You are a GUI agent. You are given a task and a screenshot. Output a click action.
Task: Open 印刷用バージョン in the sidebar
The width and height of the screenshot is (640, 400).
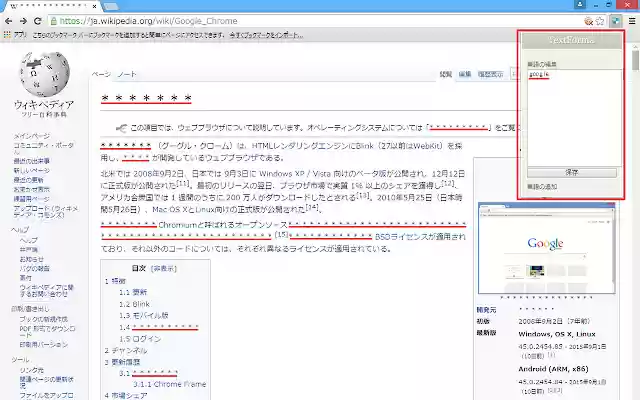pyautogui.click(x=43, y=344)
